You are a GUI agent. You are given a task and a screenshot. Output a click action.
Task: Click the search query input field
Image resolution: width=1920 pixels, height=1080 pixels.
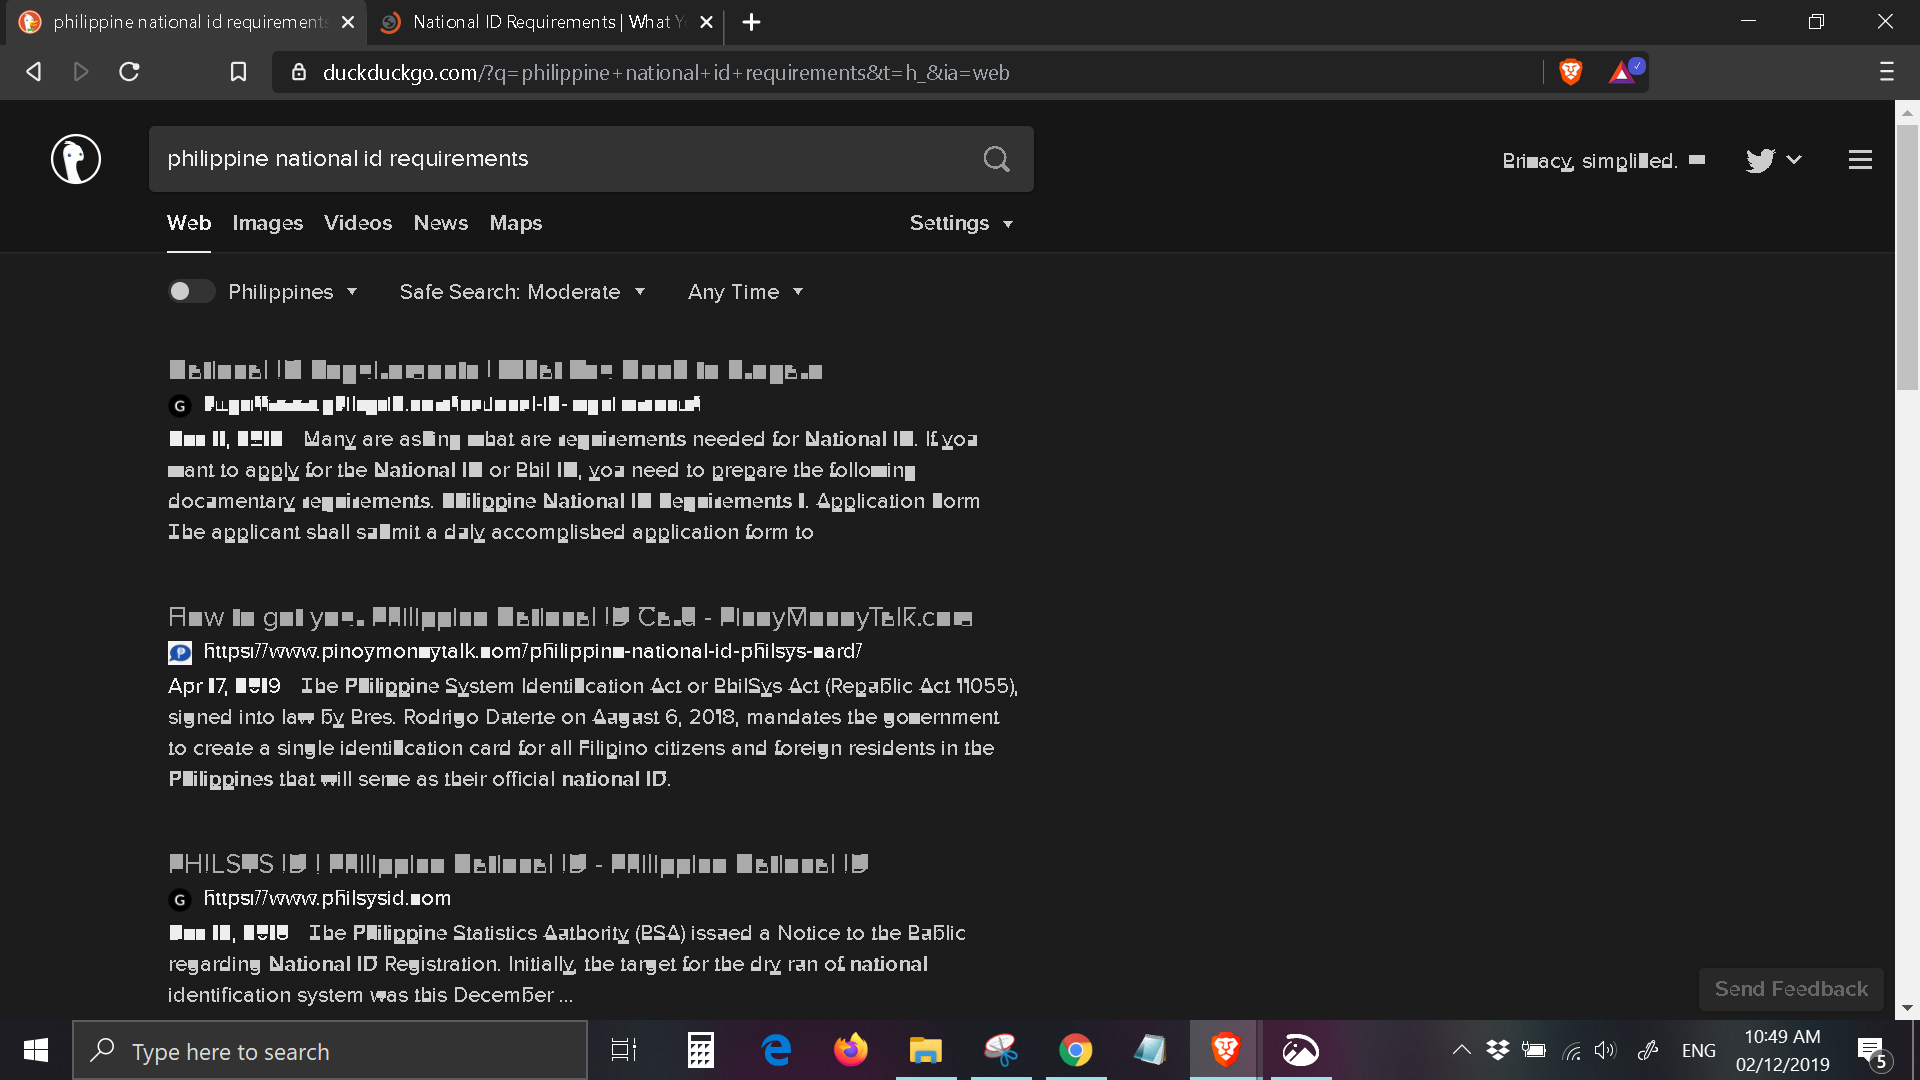tap(560, 159)
